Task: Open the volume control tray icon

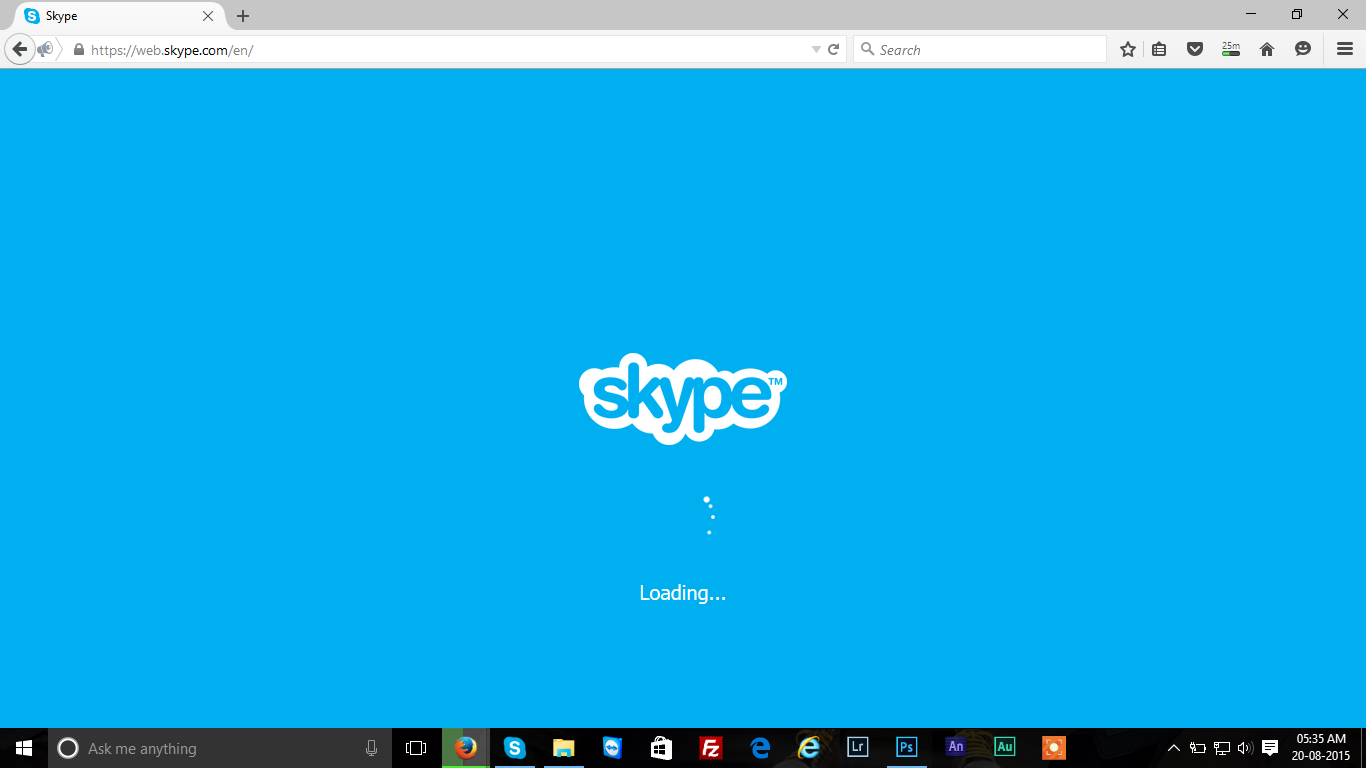Action: 1245,748
